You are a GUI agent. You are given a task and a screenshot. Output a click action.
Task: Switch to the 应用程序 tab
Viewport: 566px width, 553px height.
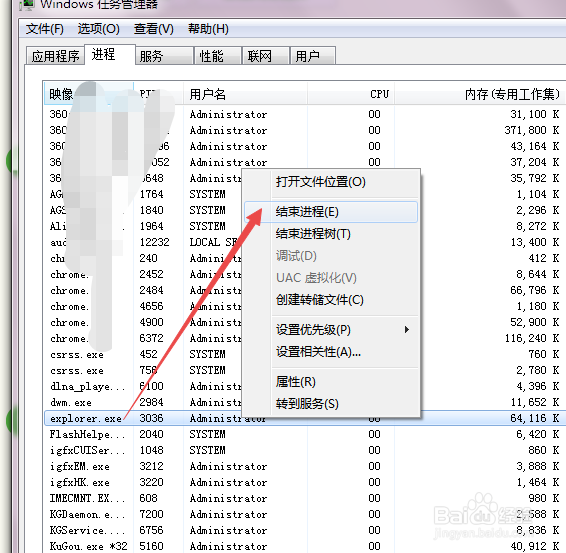55,56
